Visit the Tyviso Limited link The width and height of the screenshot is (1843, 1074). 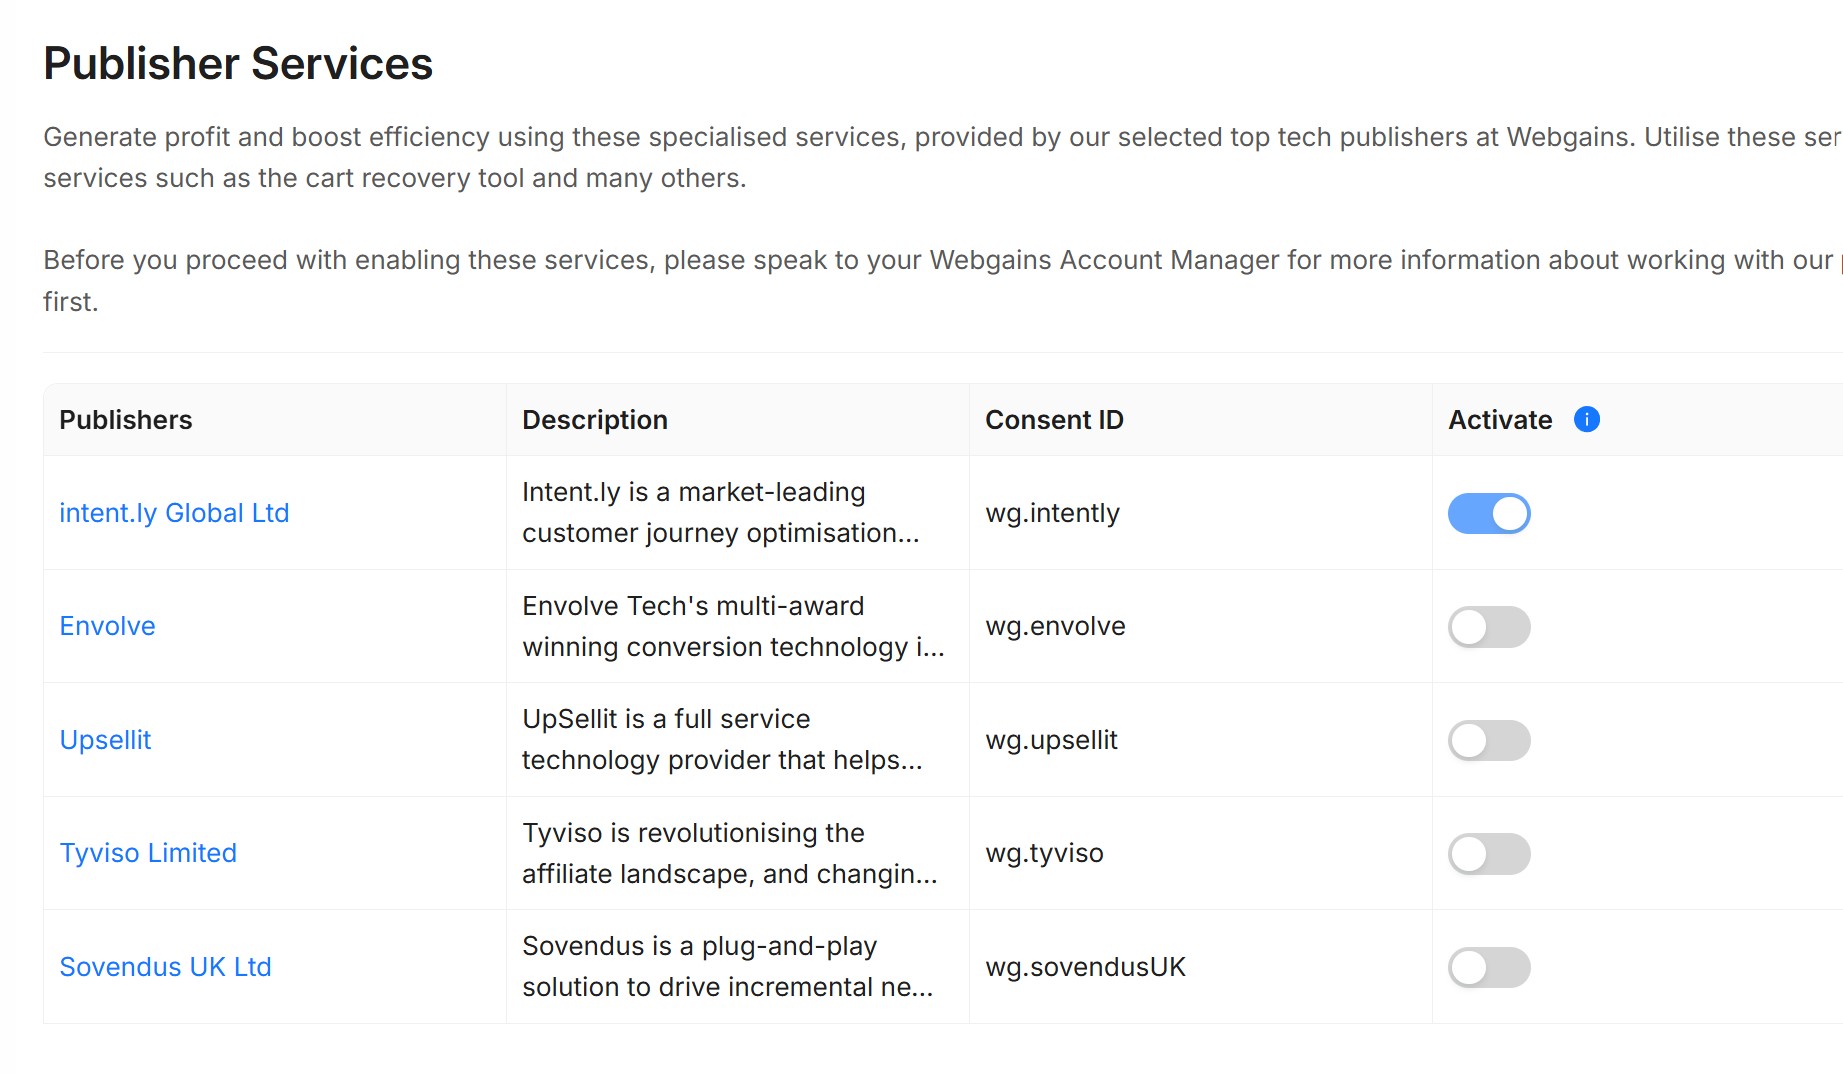(148, 853)
